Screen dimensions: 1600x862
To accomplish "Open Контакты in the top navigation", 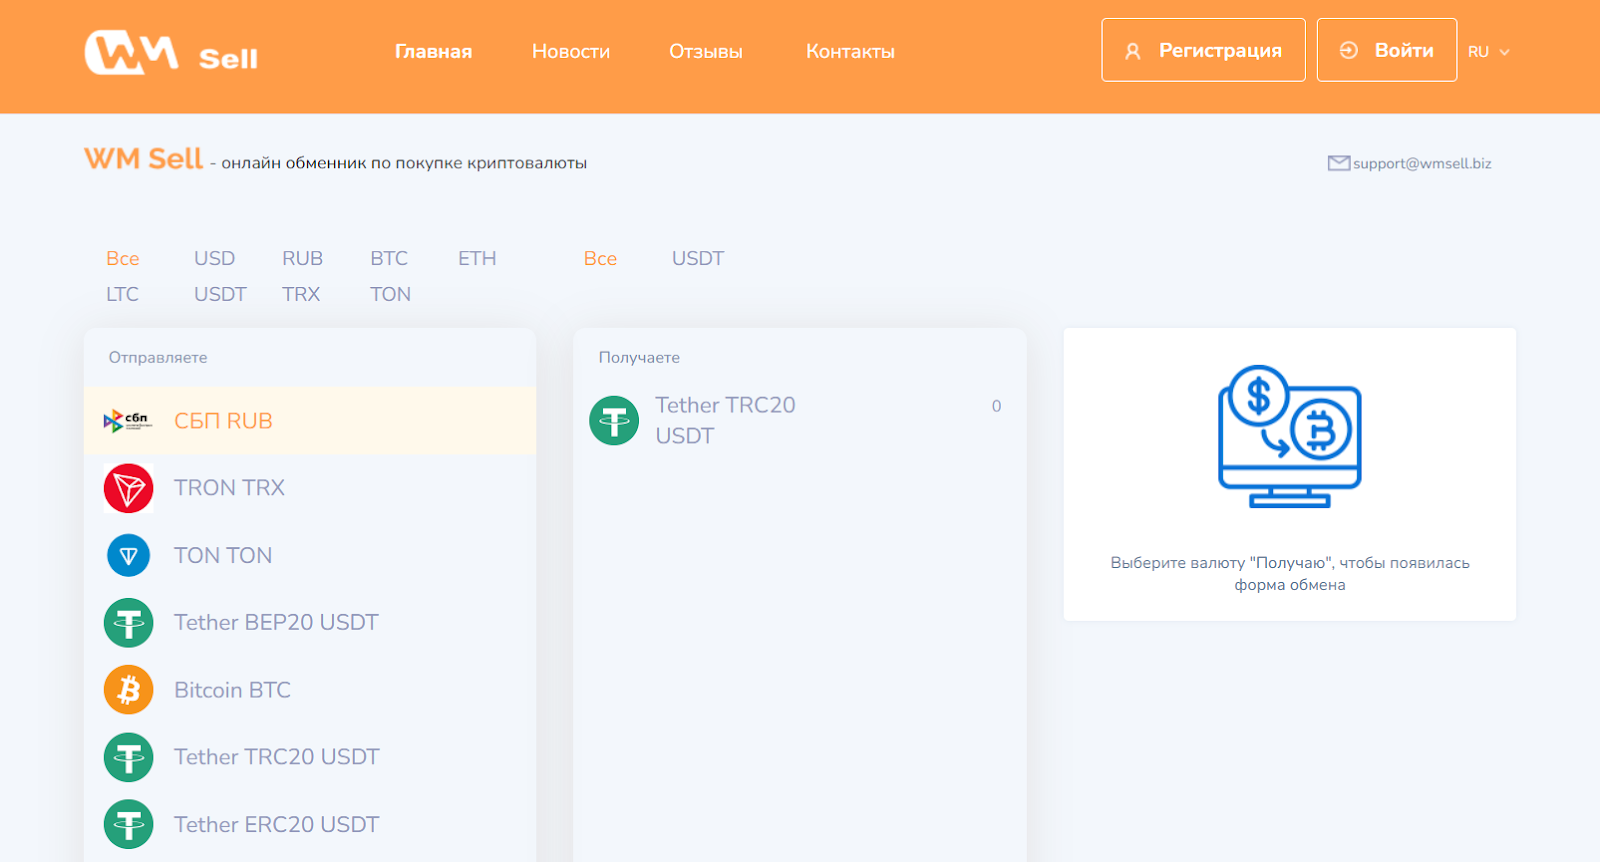I will 850,52.
